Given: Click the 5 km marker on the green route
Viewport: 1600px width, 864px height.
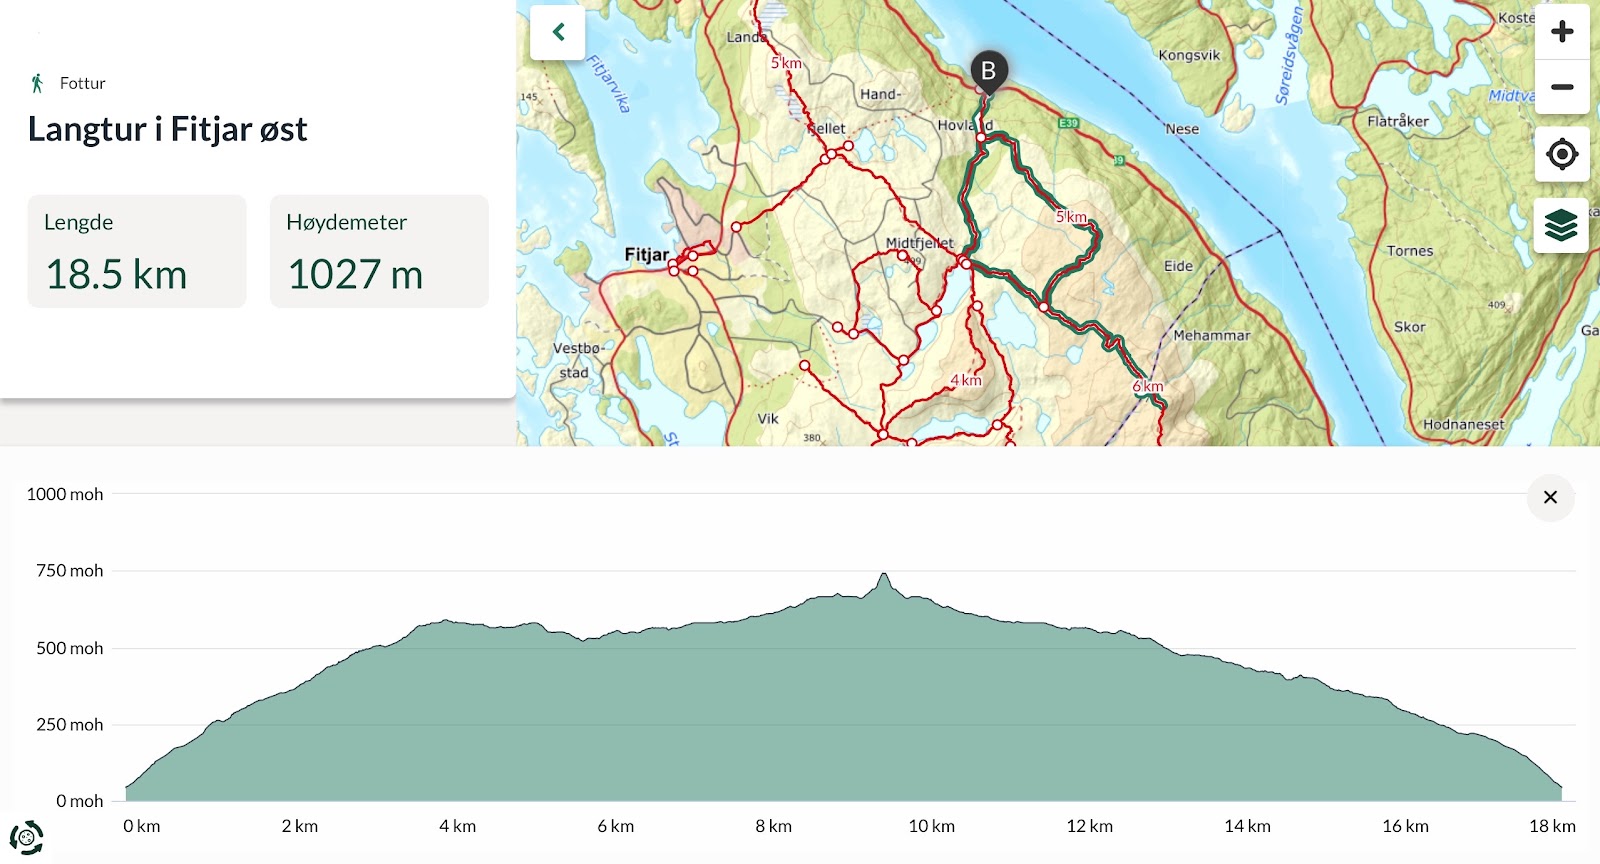Looking at the screenshot, I should 1071,217.
